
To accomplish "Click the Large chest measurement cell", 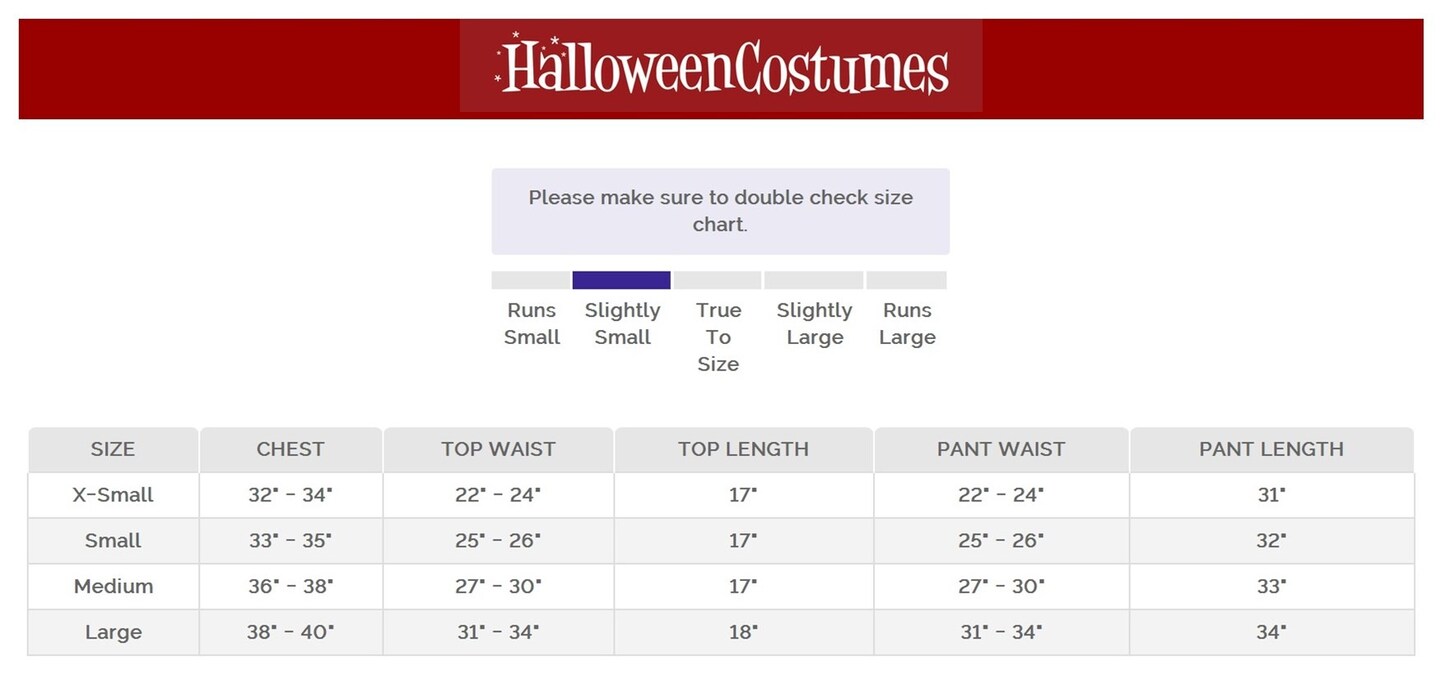I will [x=290, y=633].
